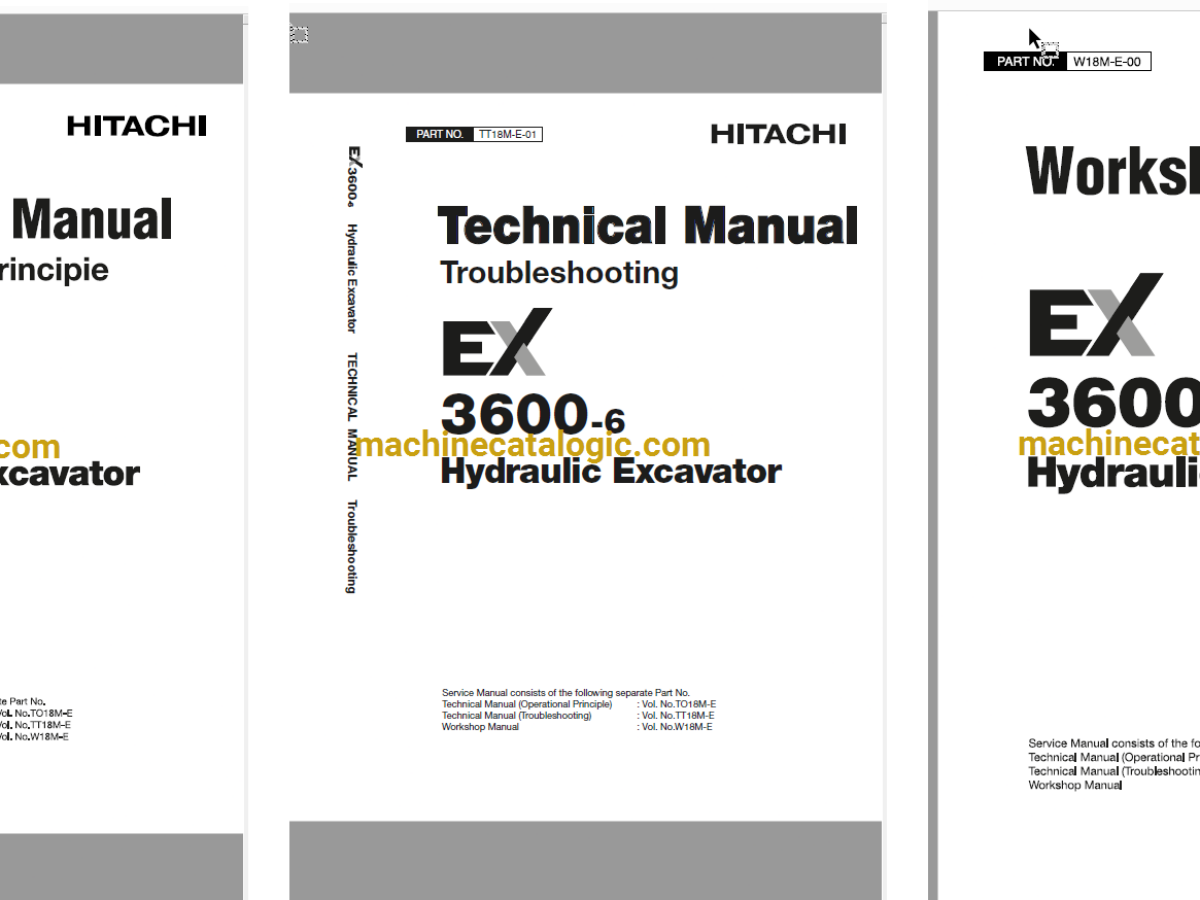Viewport: 1200px width, 900px height.
Task: Click the HITACHI logo on the left page
Action: pyautogui.click(x=137, y=126)
